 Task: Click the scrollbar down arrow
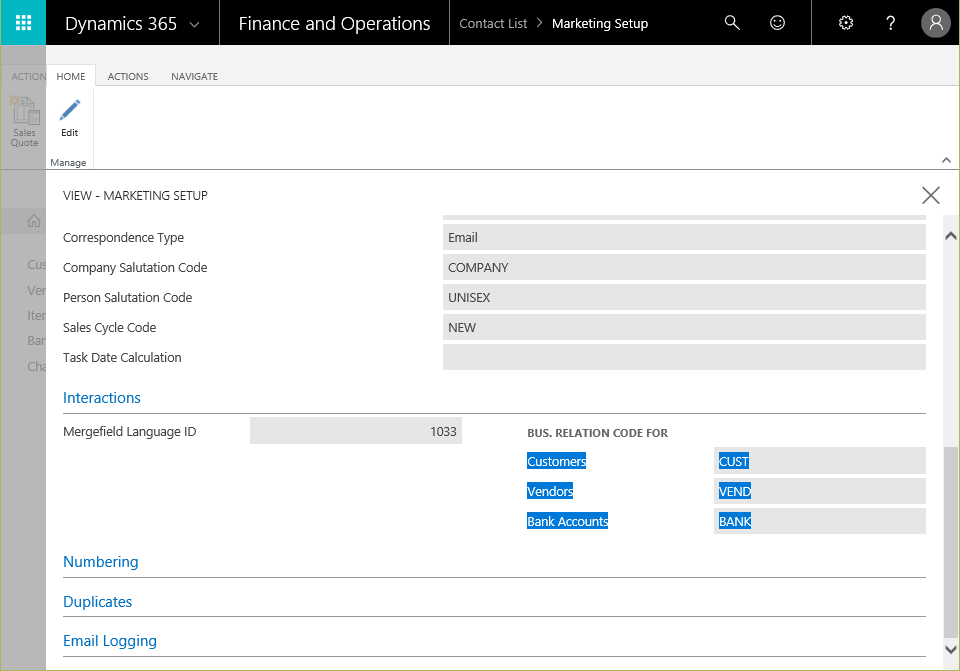(x=950, y=649)
